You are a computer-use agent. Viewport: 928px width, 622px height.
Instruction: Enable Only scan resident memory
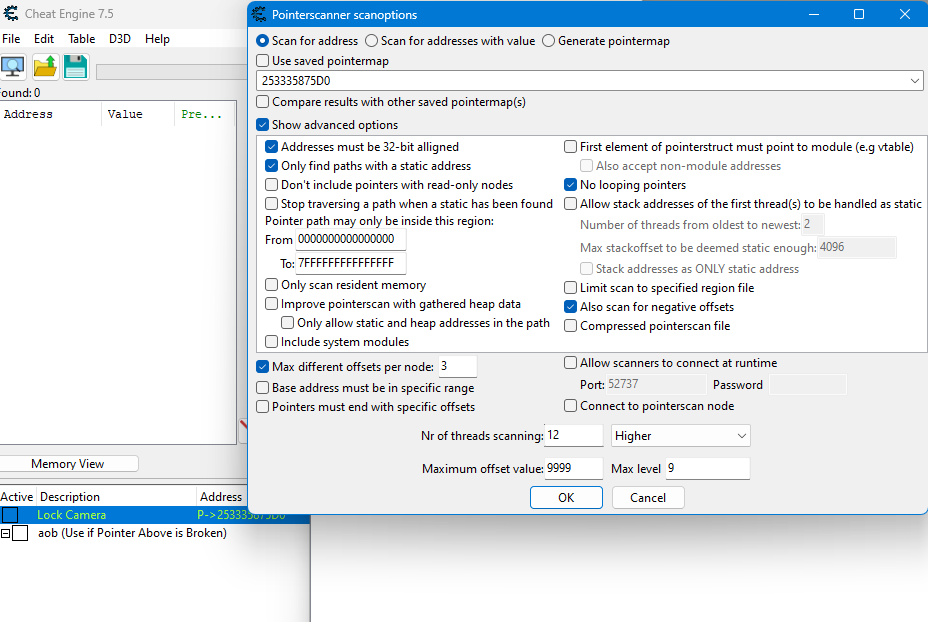[x=271, y=284]
